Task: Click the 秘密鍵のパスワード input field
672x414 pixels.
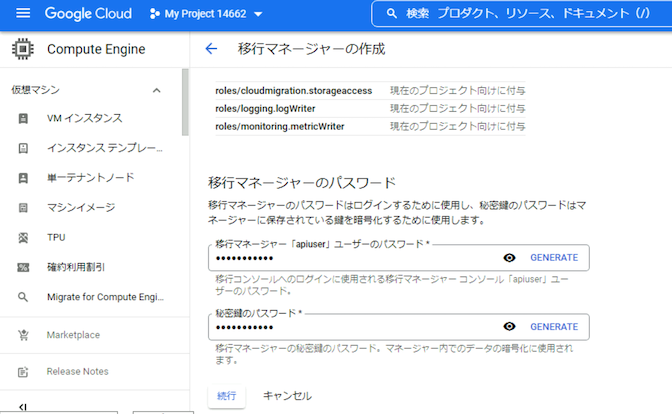Action: (x=350, y=327)
